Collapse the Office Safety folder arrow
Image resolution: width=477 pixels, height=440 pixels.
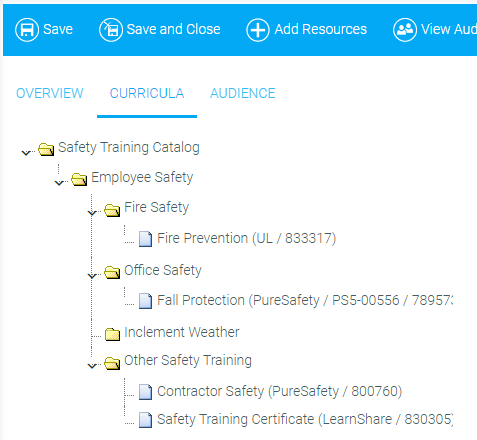(x=92, y=276)
